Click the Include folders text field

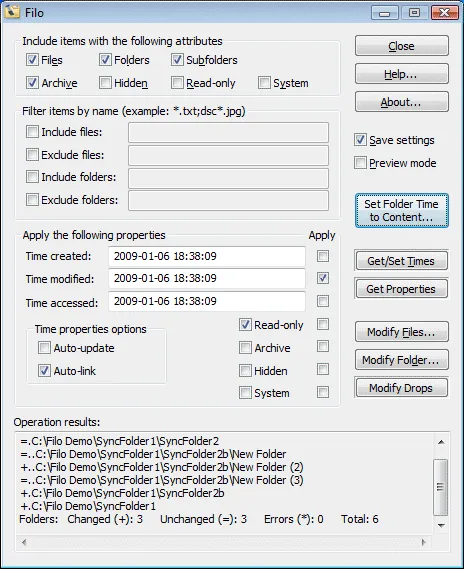click(x=228, y=178)
